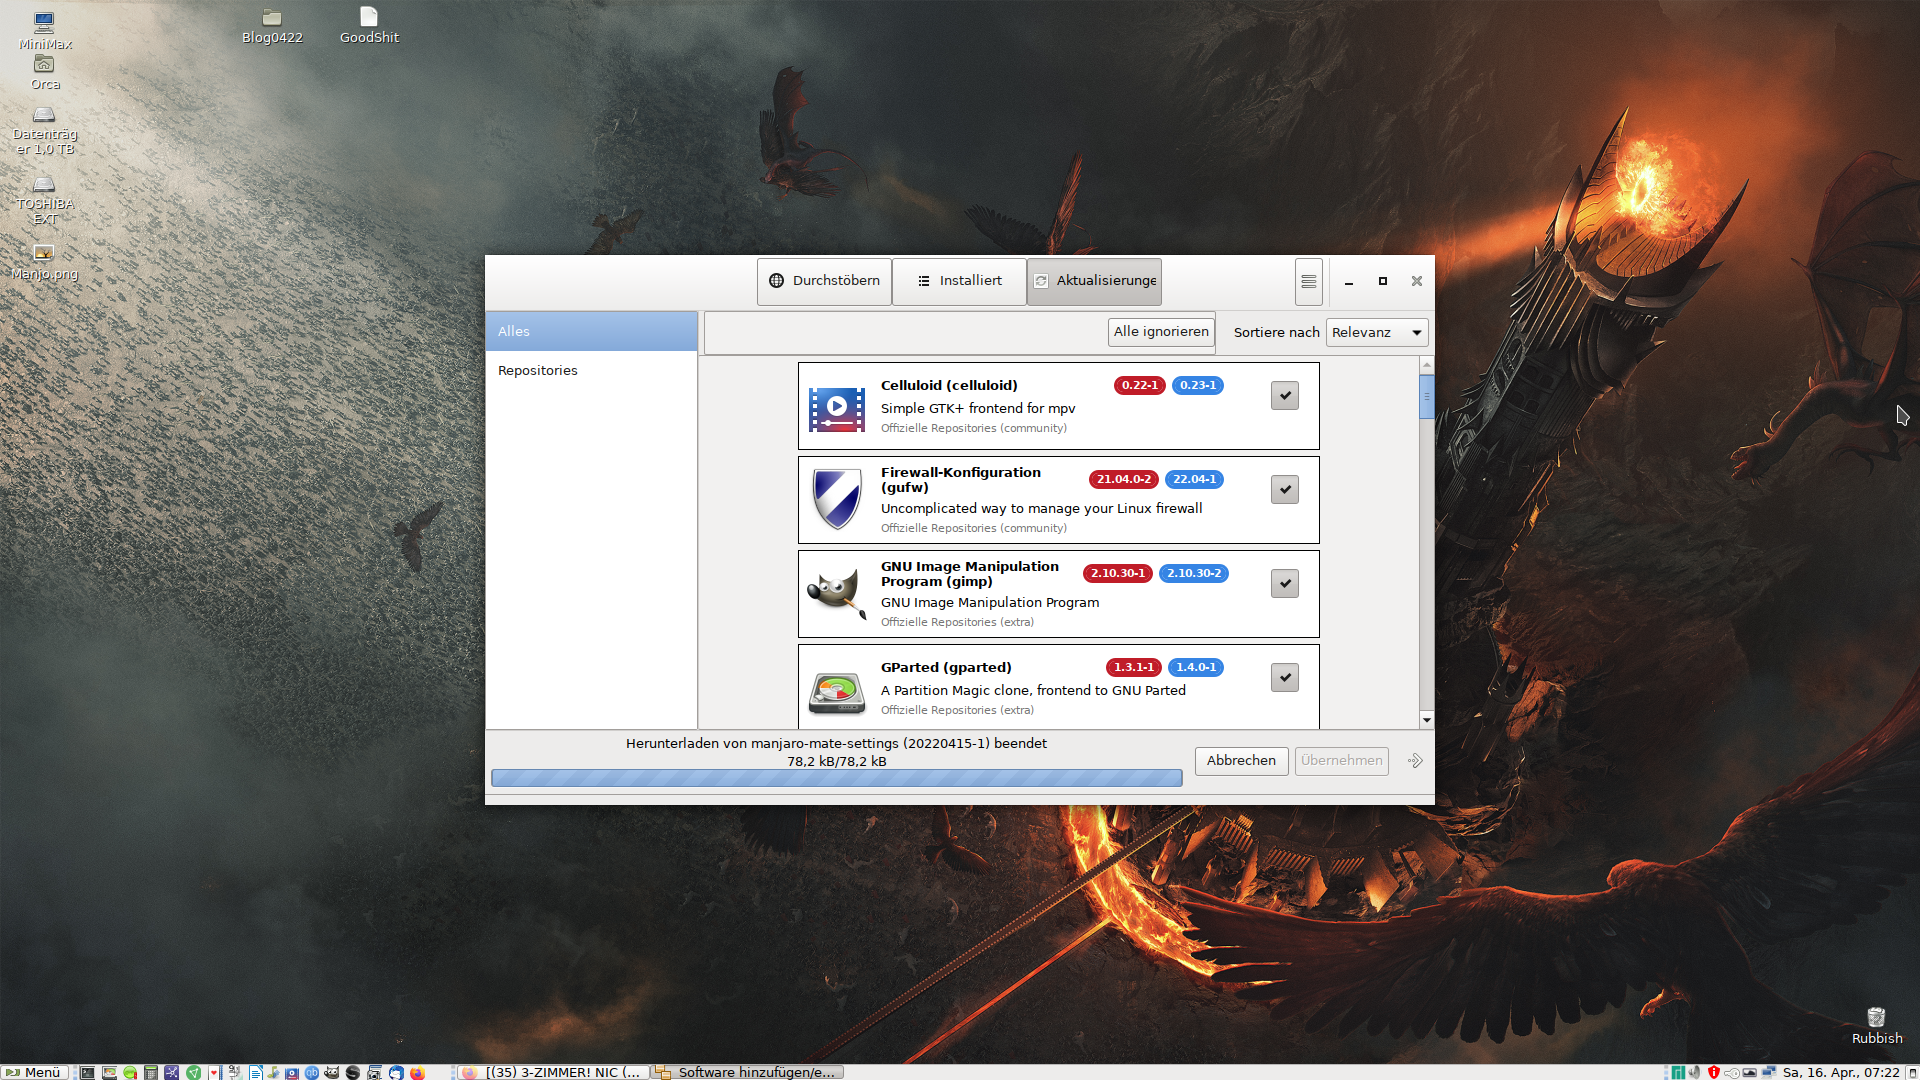Click the download progress bar
The image size is (1920, 1080).
[836, 778]
